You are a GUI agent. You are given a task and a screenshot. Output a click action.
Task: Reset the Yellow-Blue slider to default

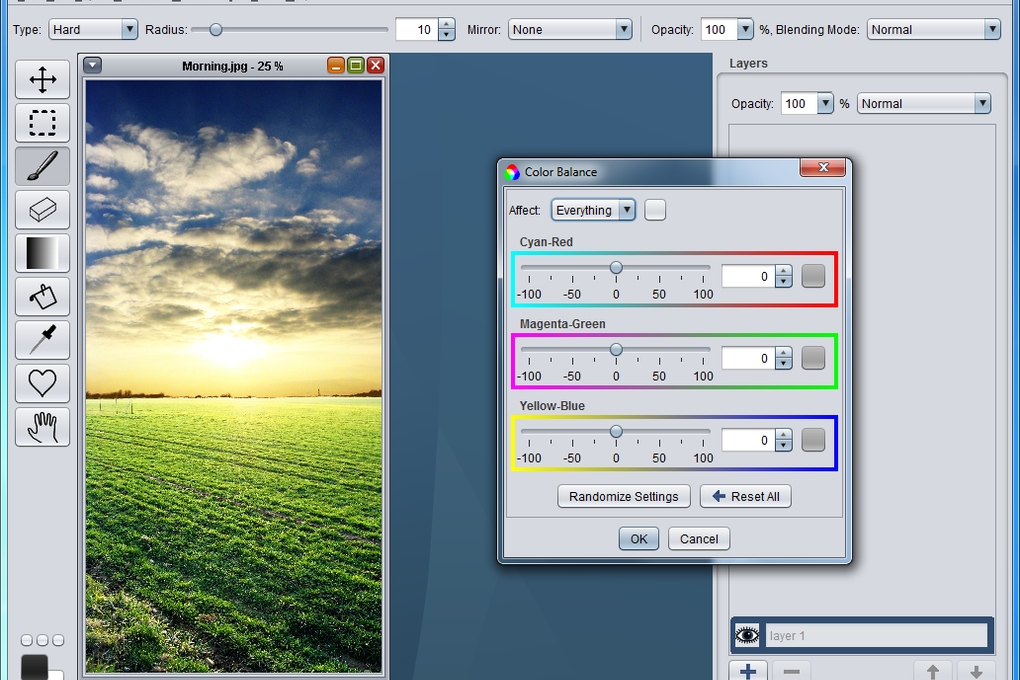point(813,441)
